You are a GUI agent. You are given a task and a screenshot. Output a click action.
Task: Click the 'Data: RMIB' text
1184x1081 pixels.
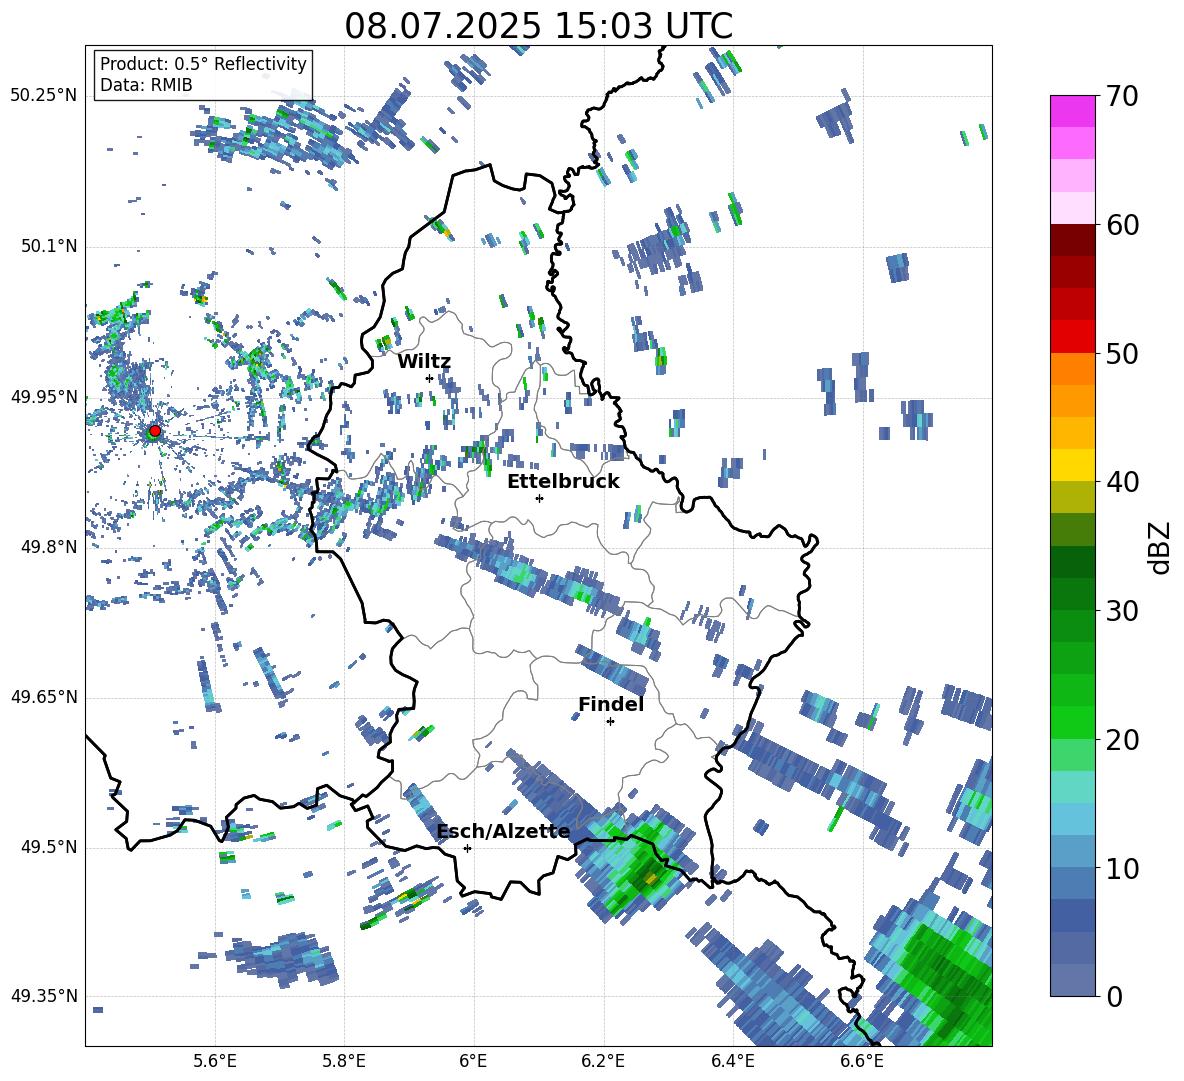coord(146,85)
